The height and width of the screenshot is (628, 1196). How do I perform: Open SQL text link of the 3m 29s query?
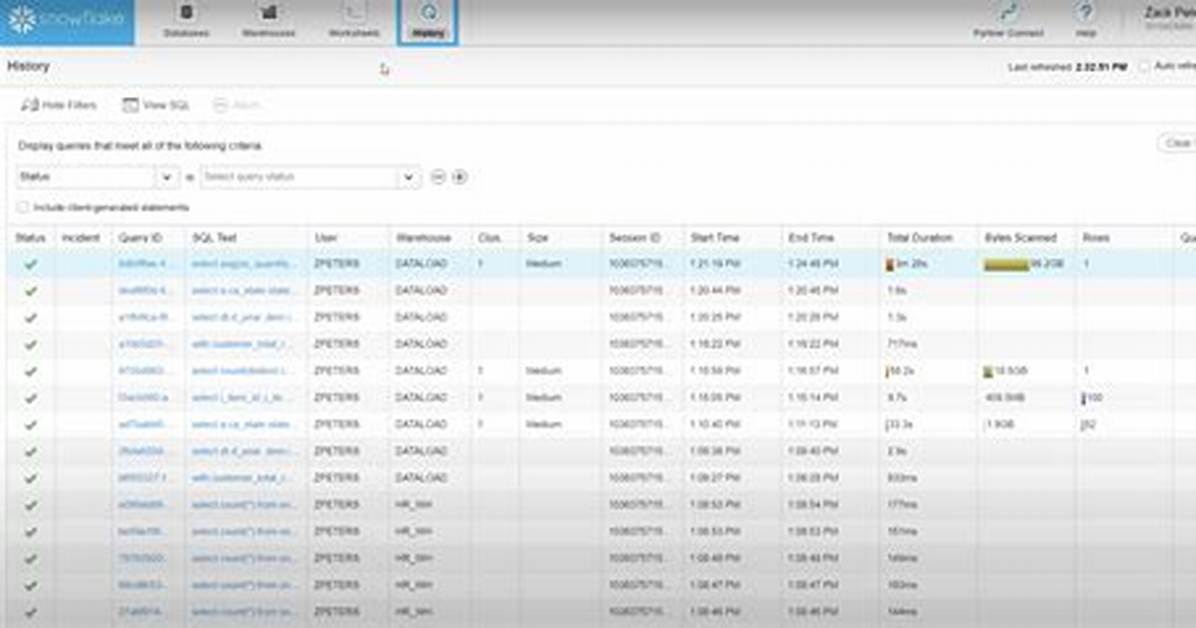[243, 264]
